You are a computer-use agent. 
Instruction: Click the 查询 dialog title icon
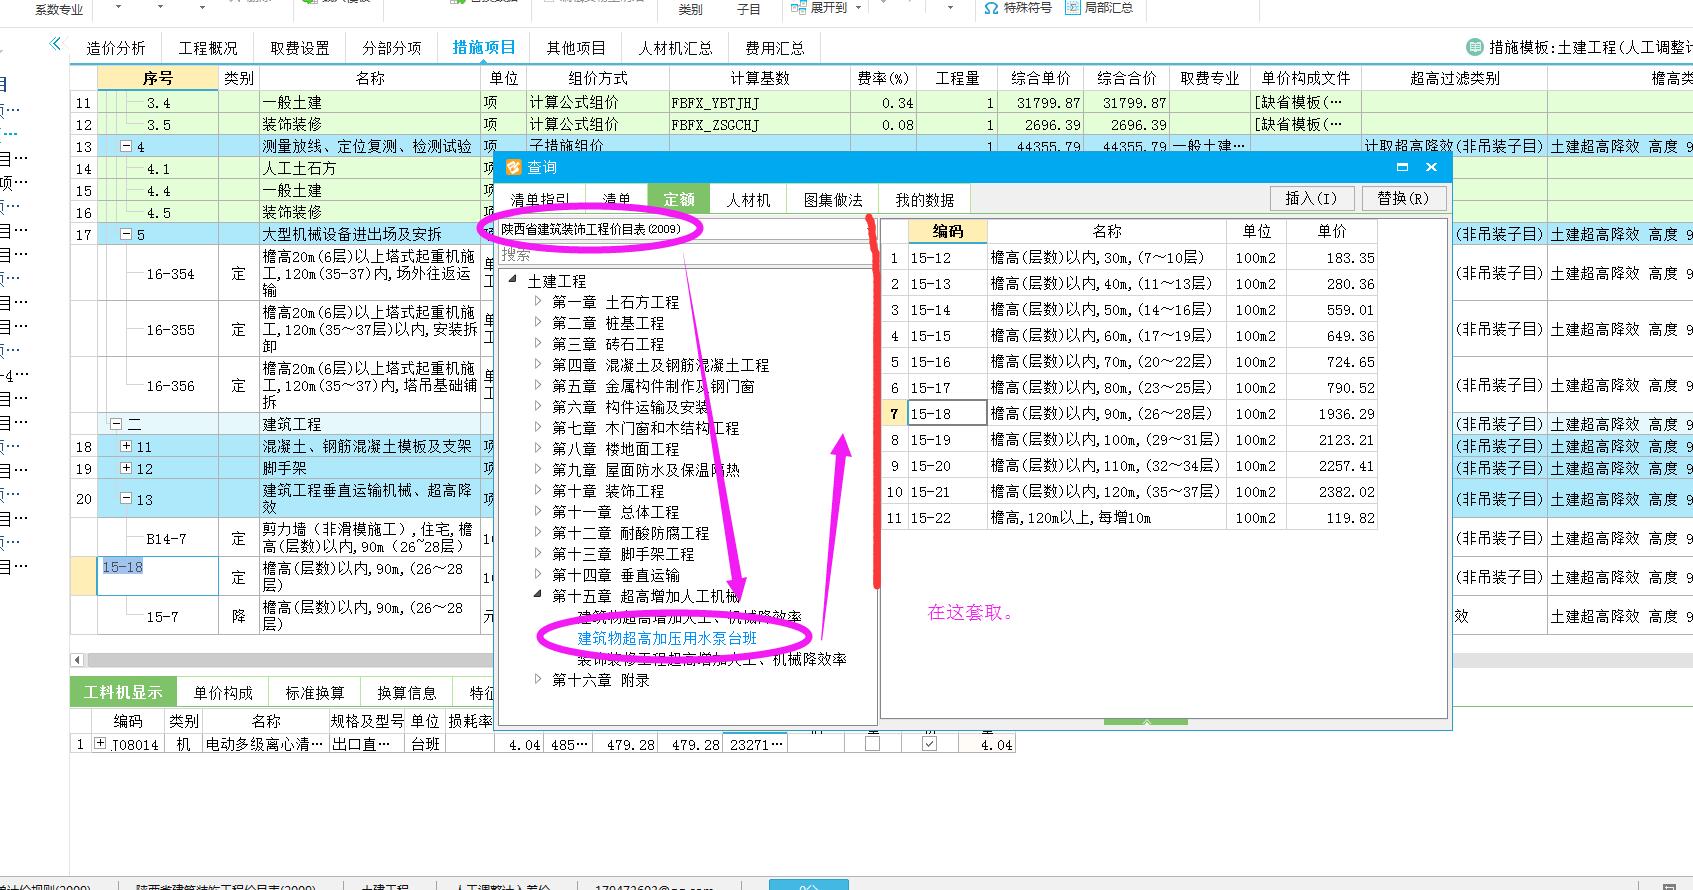point(513,167)
